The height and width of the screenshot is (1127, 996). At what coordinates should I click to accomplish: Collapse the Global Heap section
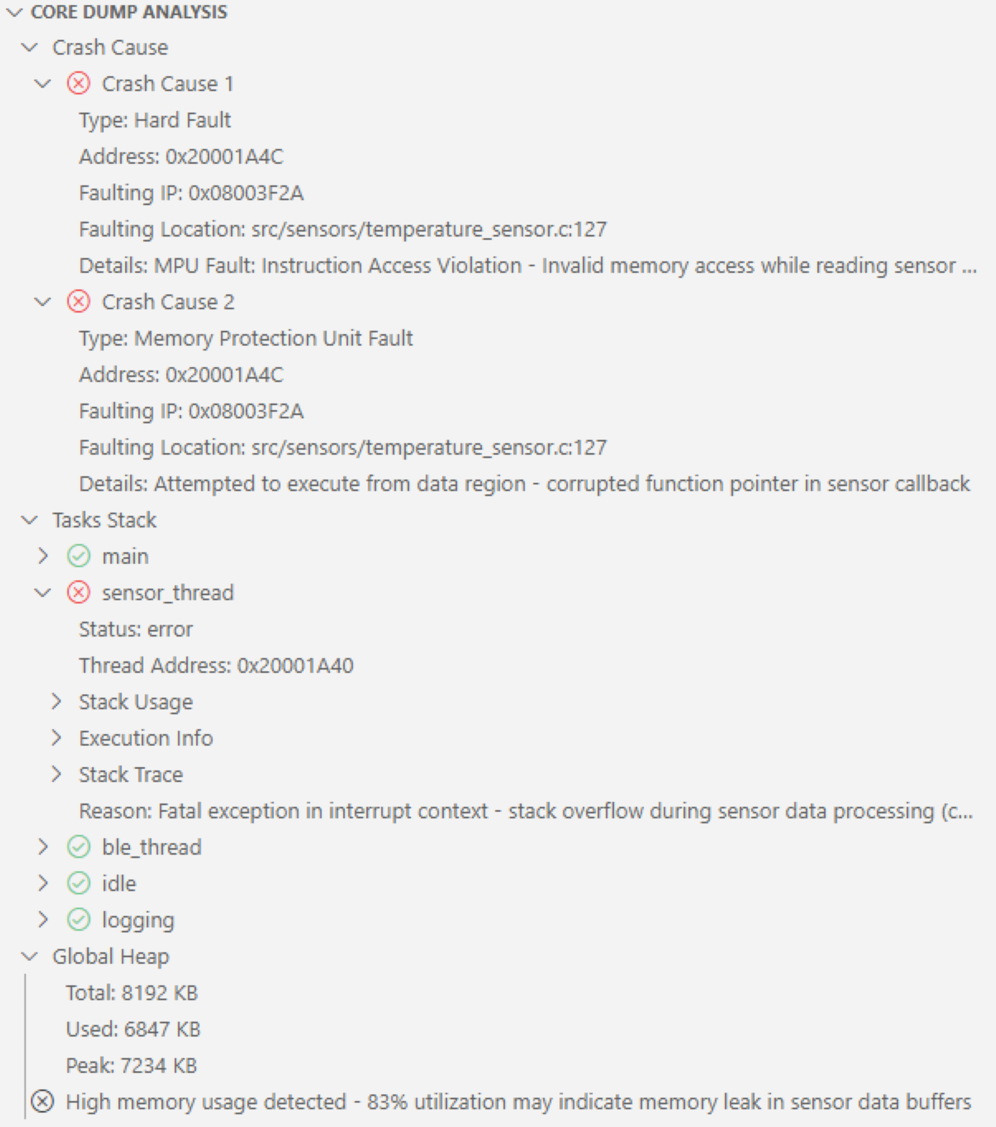click(29, 957)
